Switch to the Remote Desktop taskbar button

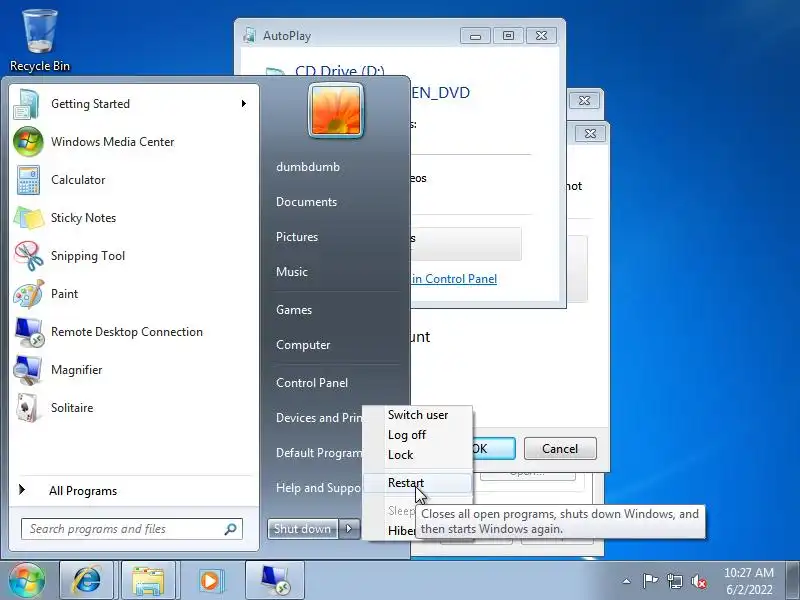(275, 581)
